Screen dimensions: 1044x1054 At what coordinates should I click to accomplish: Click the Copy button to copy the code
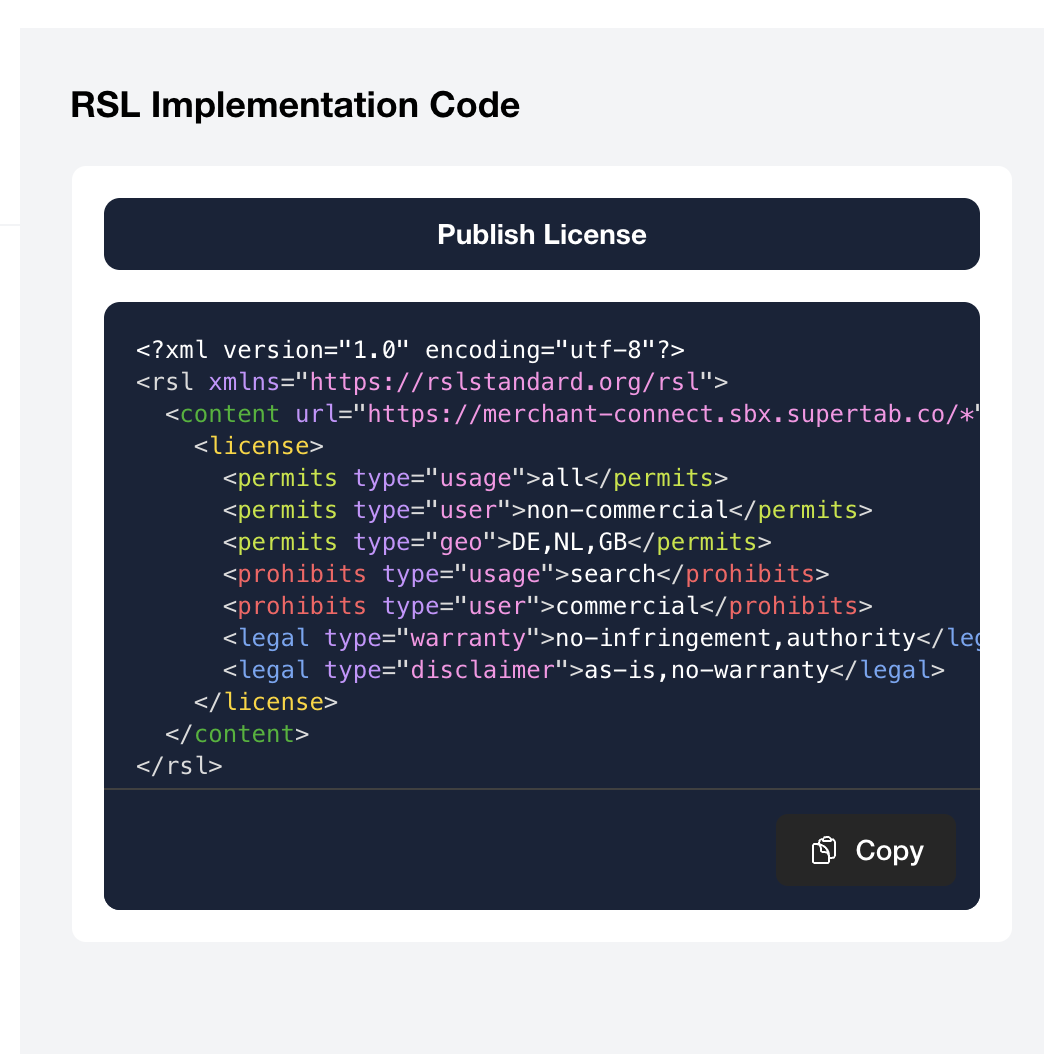[865, 850]
